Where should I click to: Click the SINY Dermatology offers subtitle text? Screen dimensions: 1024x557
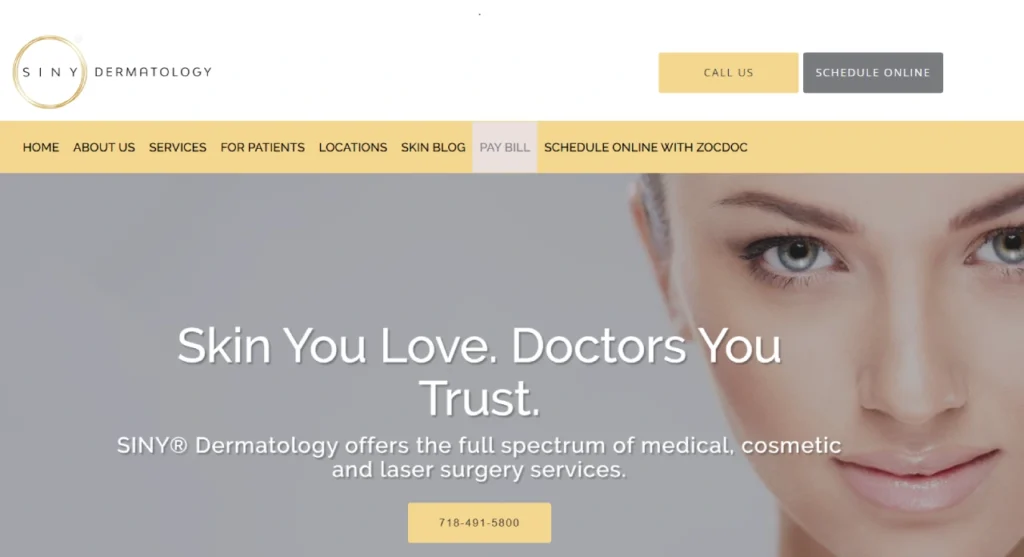coord(479,457)
